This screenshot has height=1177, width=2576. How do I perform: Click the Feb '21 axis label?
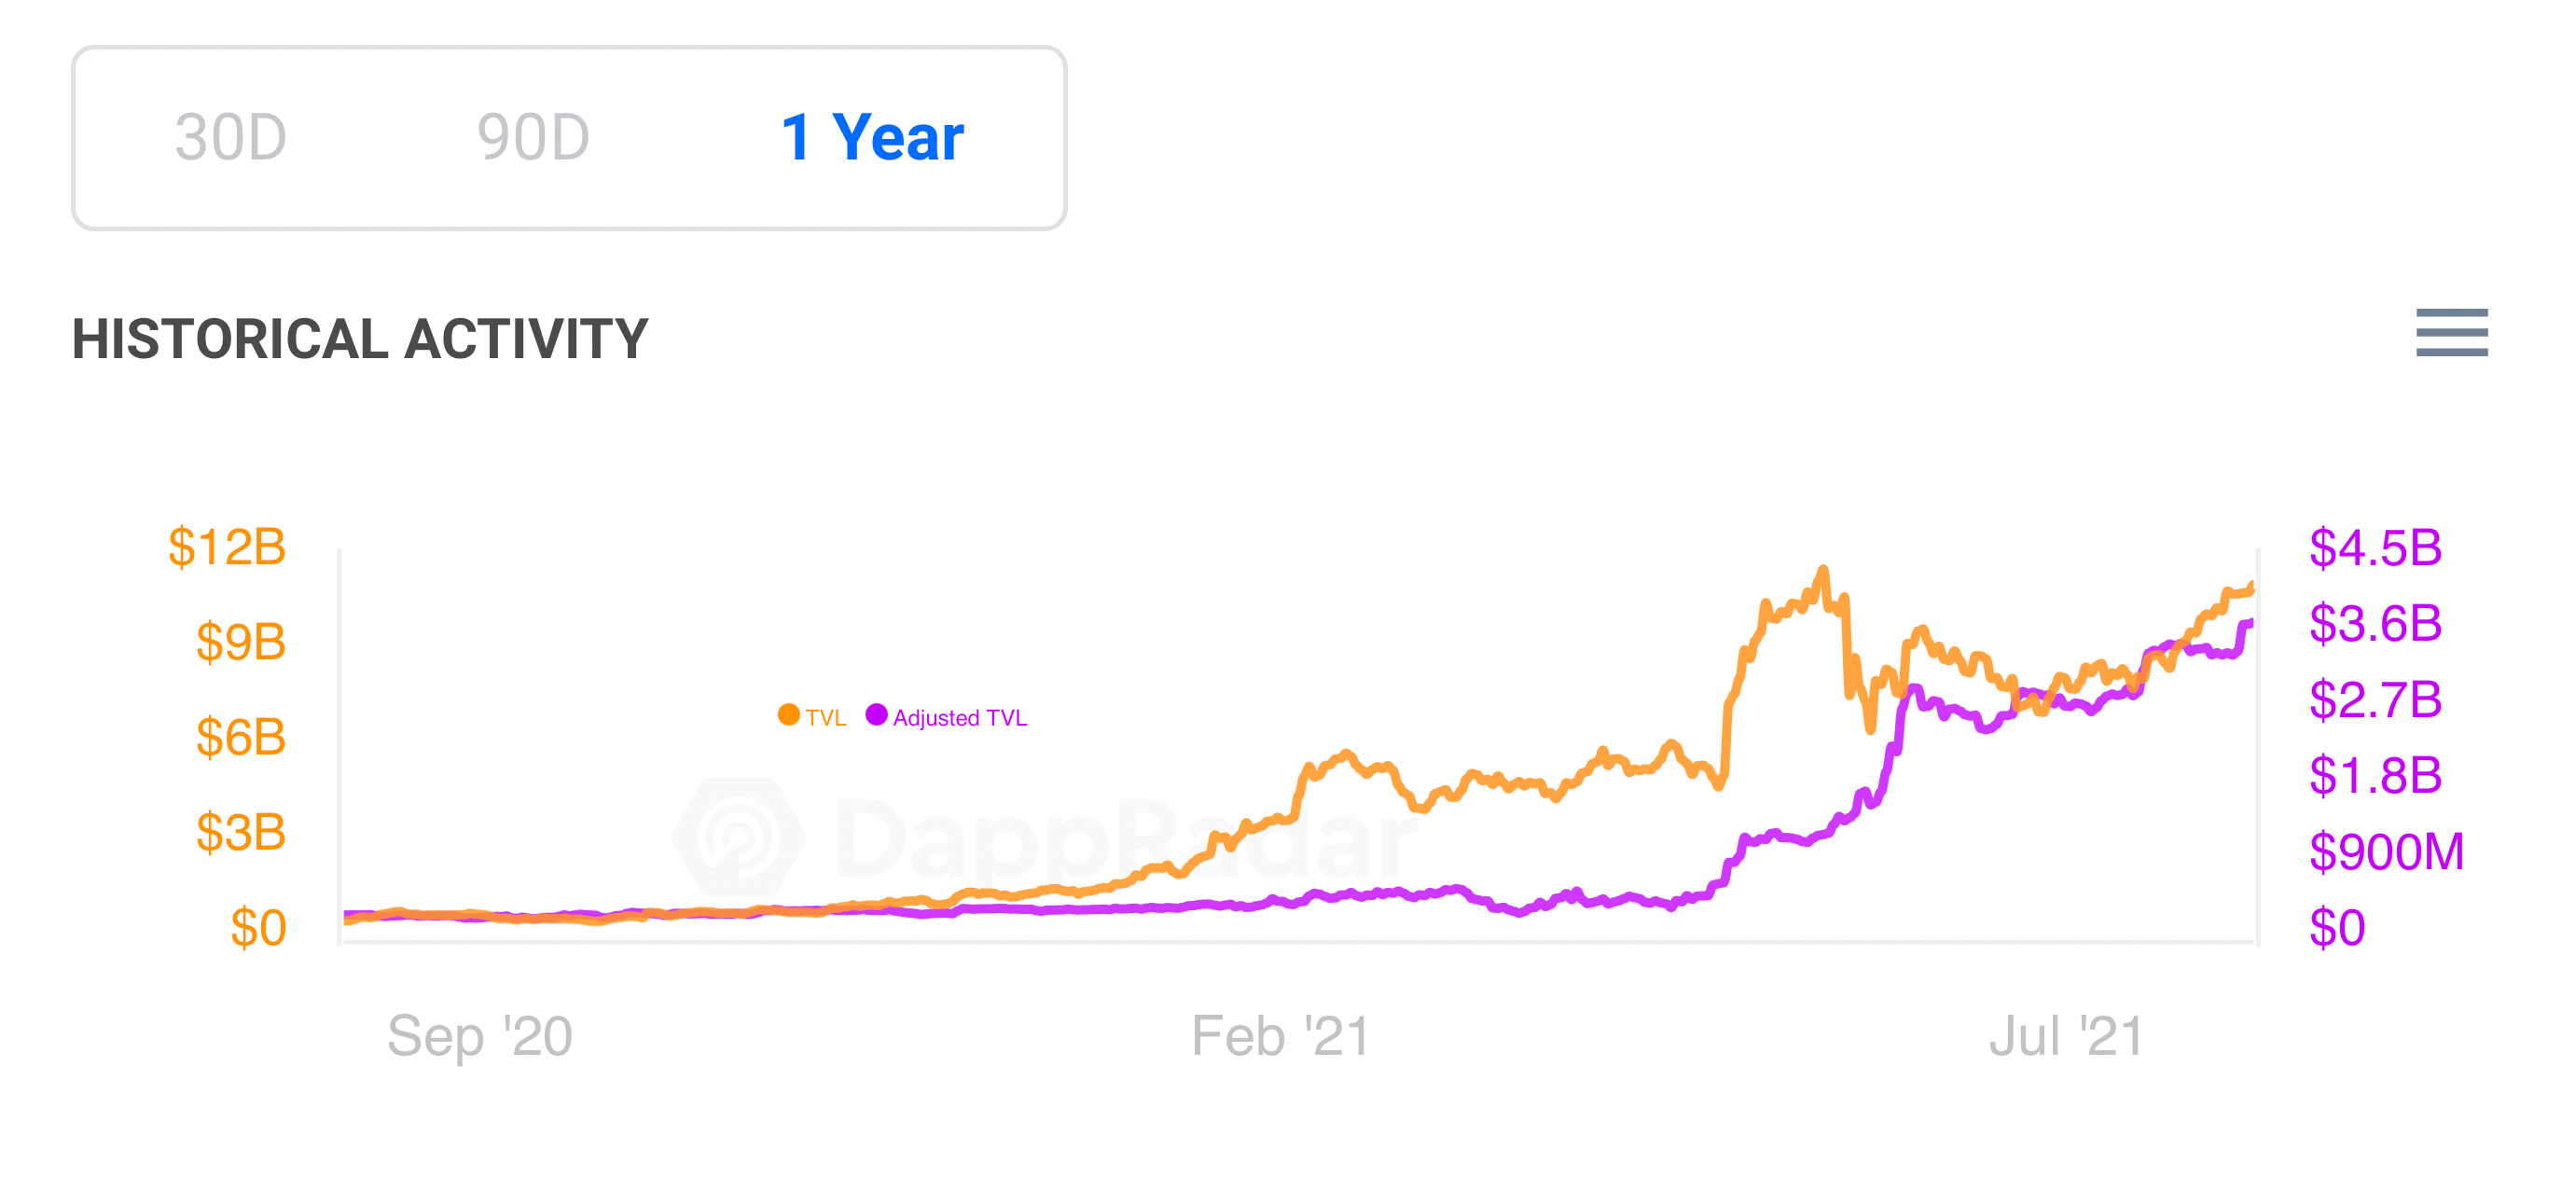pyautogui.click(x=1279, y=1036)
